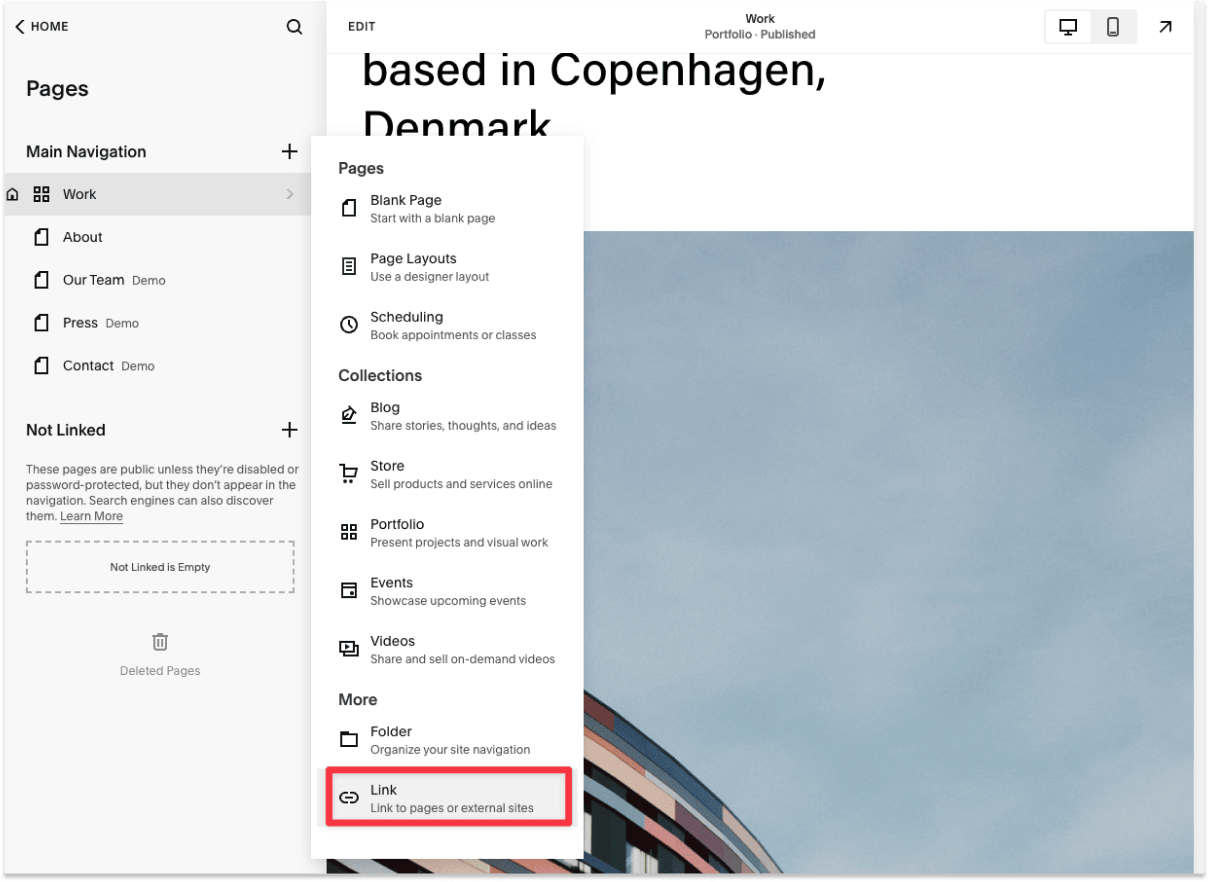Open the page search magnifier icon
The height and width of the screenshot is (882, 1209).
coord(294,26)
